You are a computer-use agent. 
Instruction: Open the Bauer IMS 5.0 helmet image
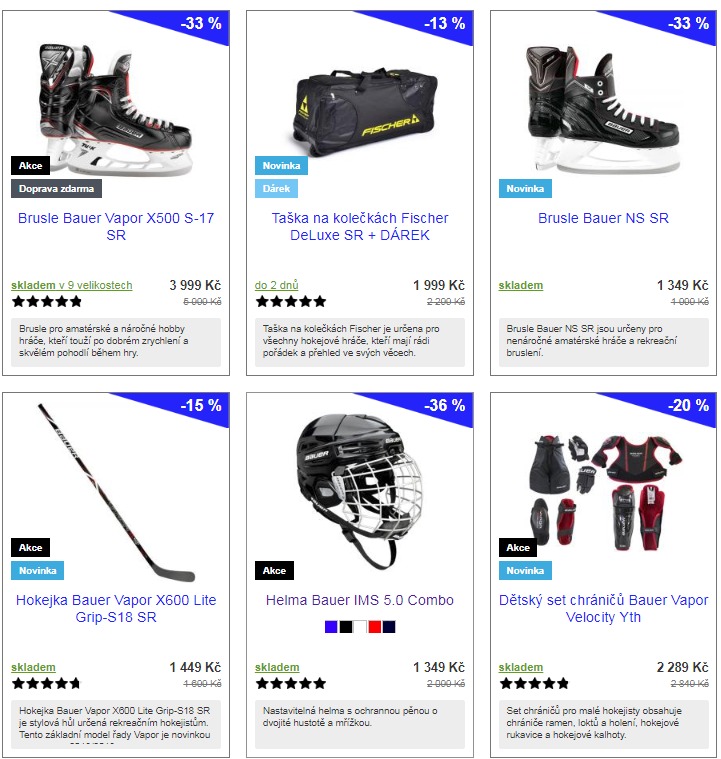pos(359,491)
